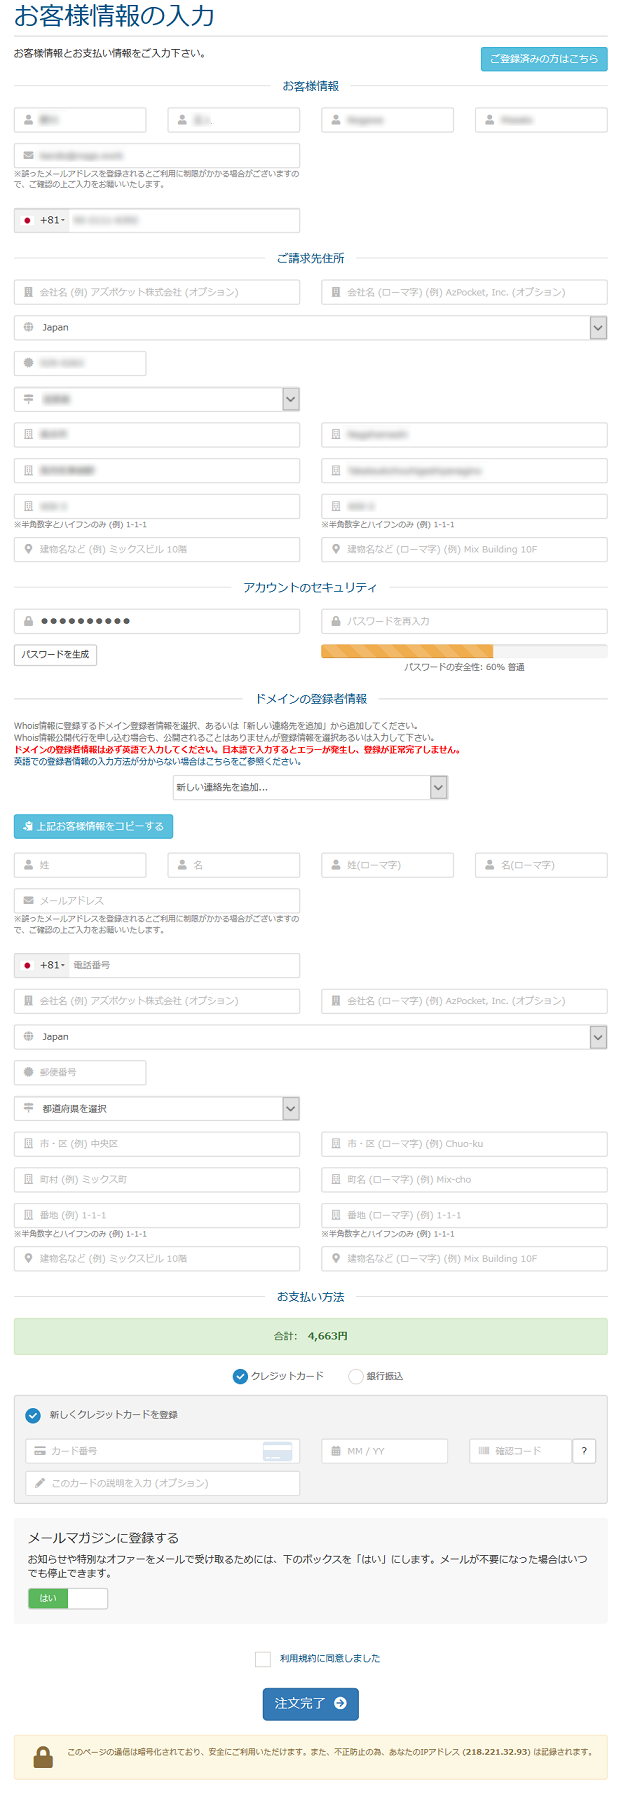Open the billing address Japan country dropdown

pyautogui.click(x=310, y=328)
